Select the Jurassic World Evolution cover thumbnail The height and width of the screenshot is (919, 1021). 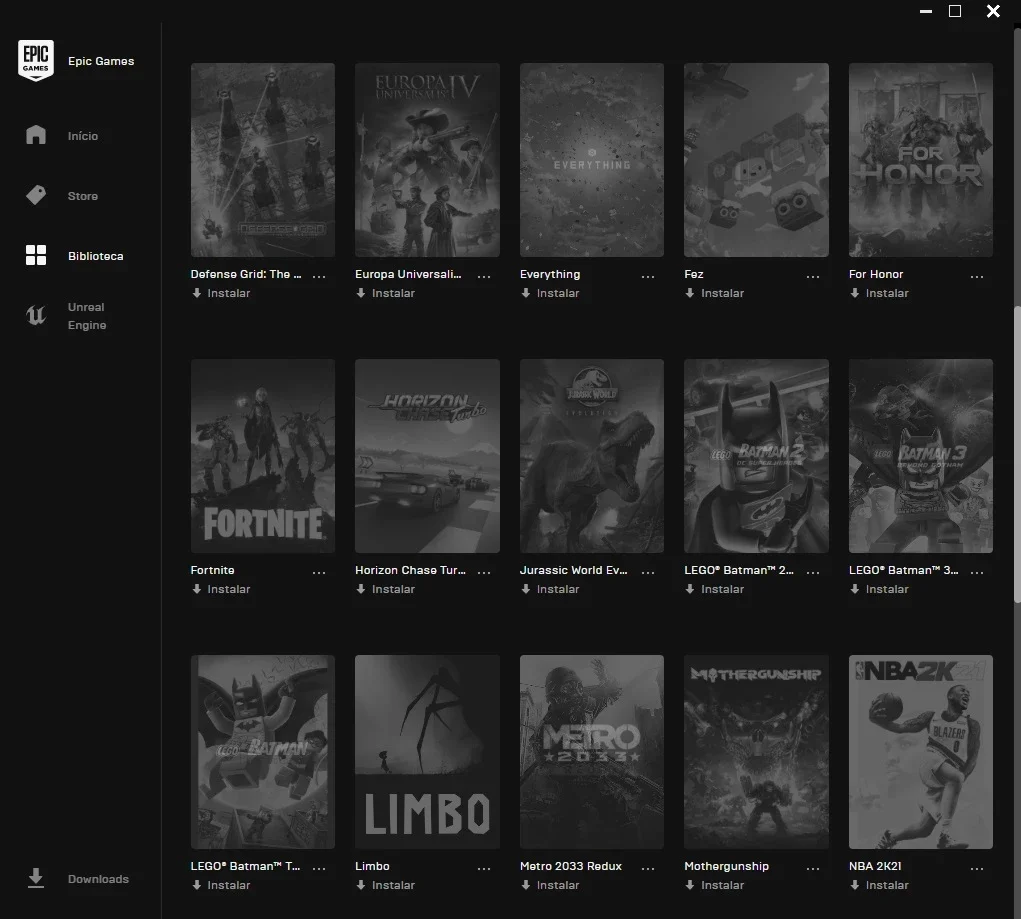[592, 456]
